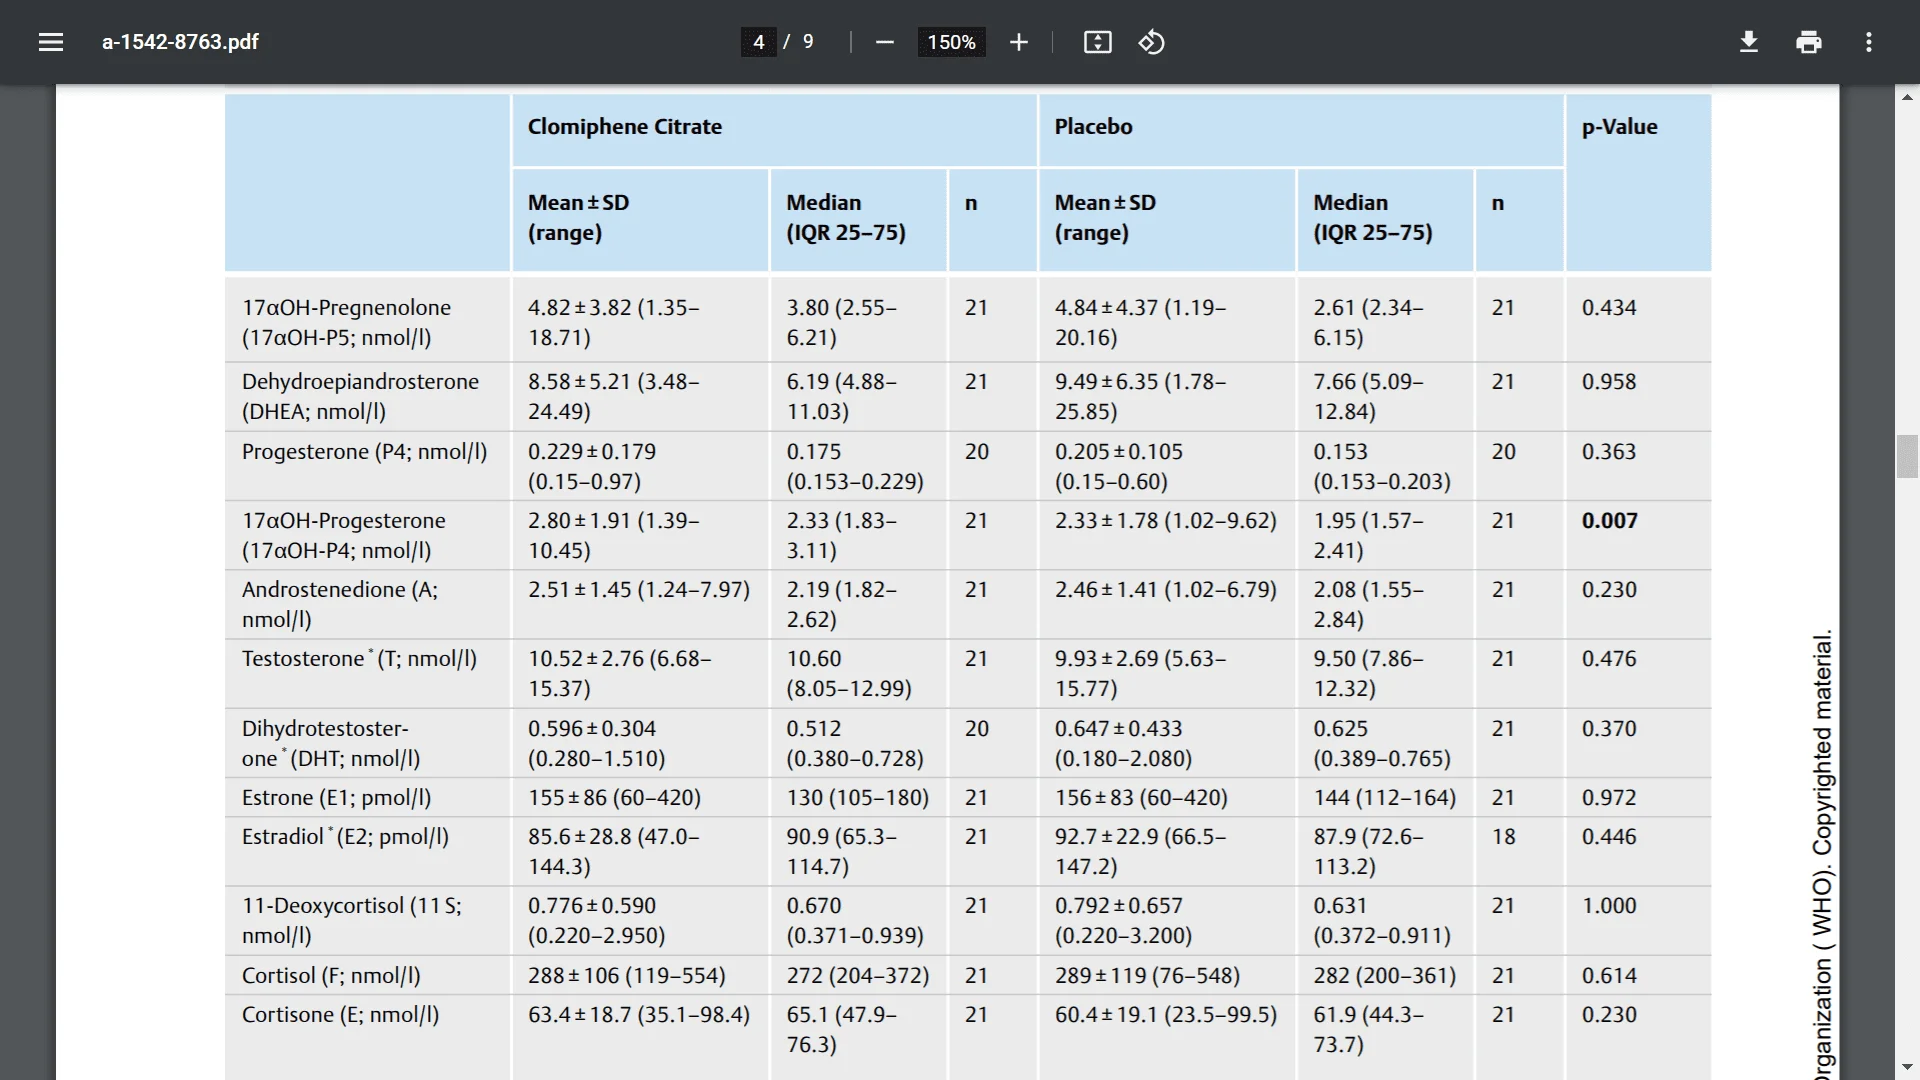
Task: Click the value 2.33±1.78 (1.02–9.62)
Action: tap(1166, 521)
